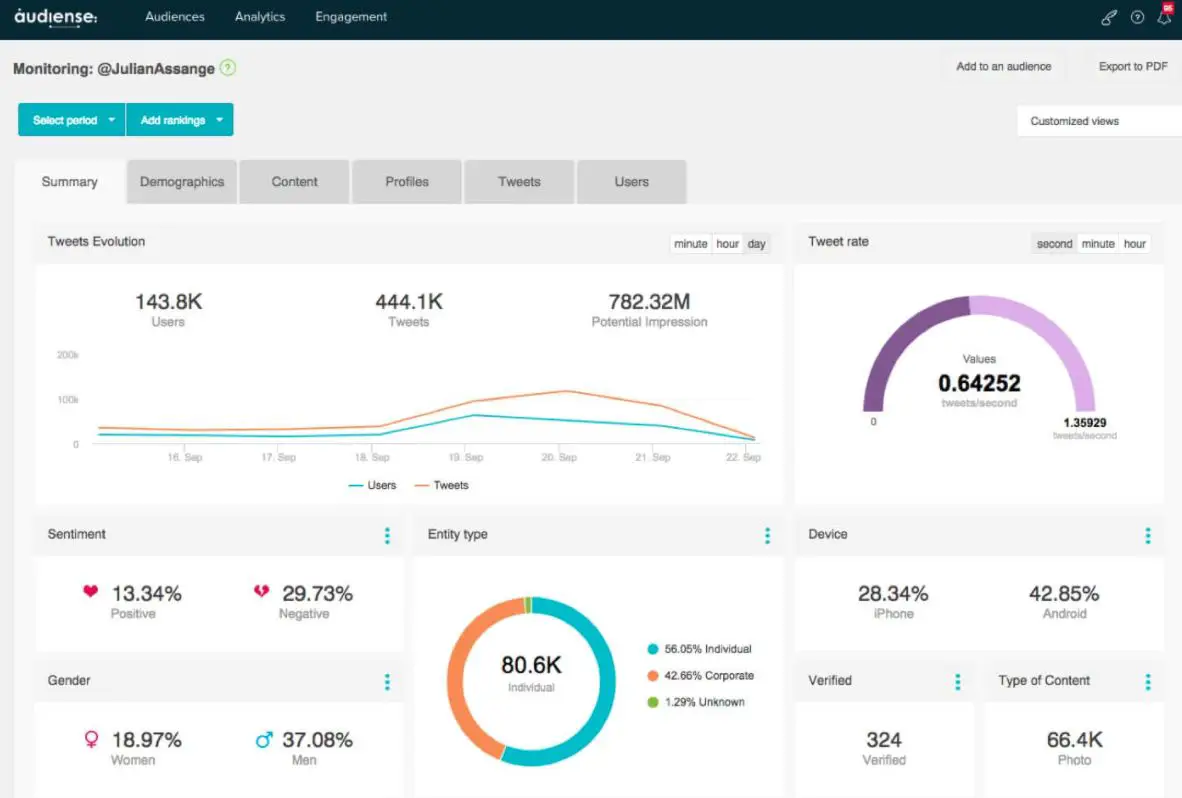Click the 324 Verified value
Viewport: 1182px width, 798px height.
coord(883,740)
